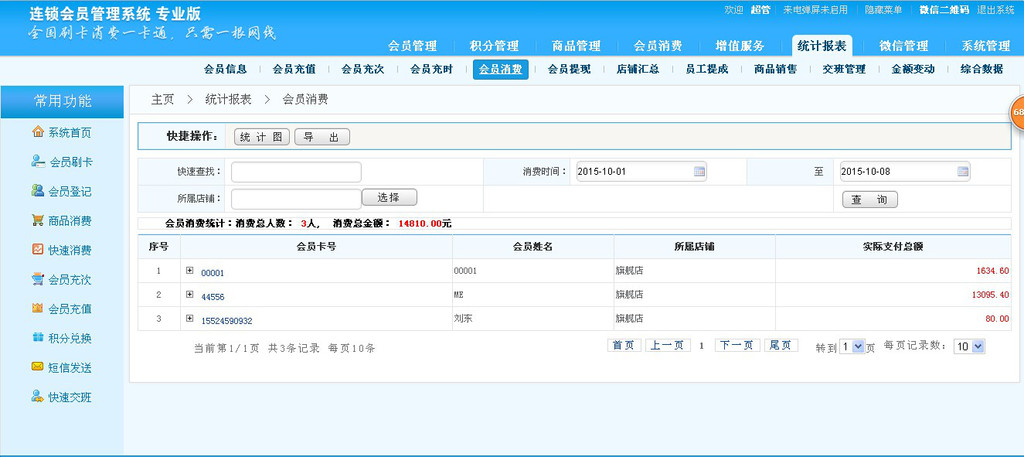Viewport: 1024px width, 457px height.
Task: Click the 积分兑换 gift icon
Action: (38, 338)
